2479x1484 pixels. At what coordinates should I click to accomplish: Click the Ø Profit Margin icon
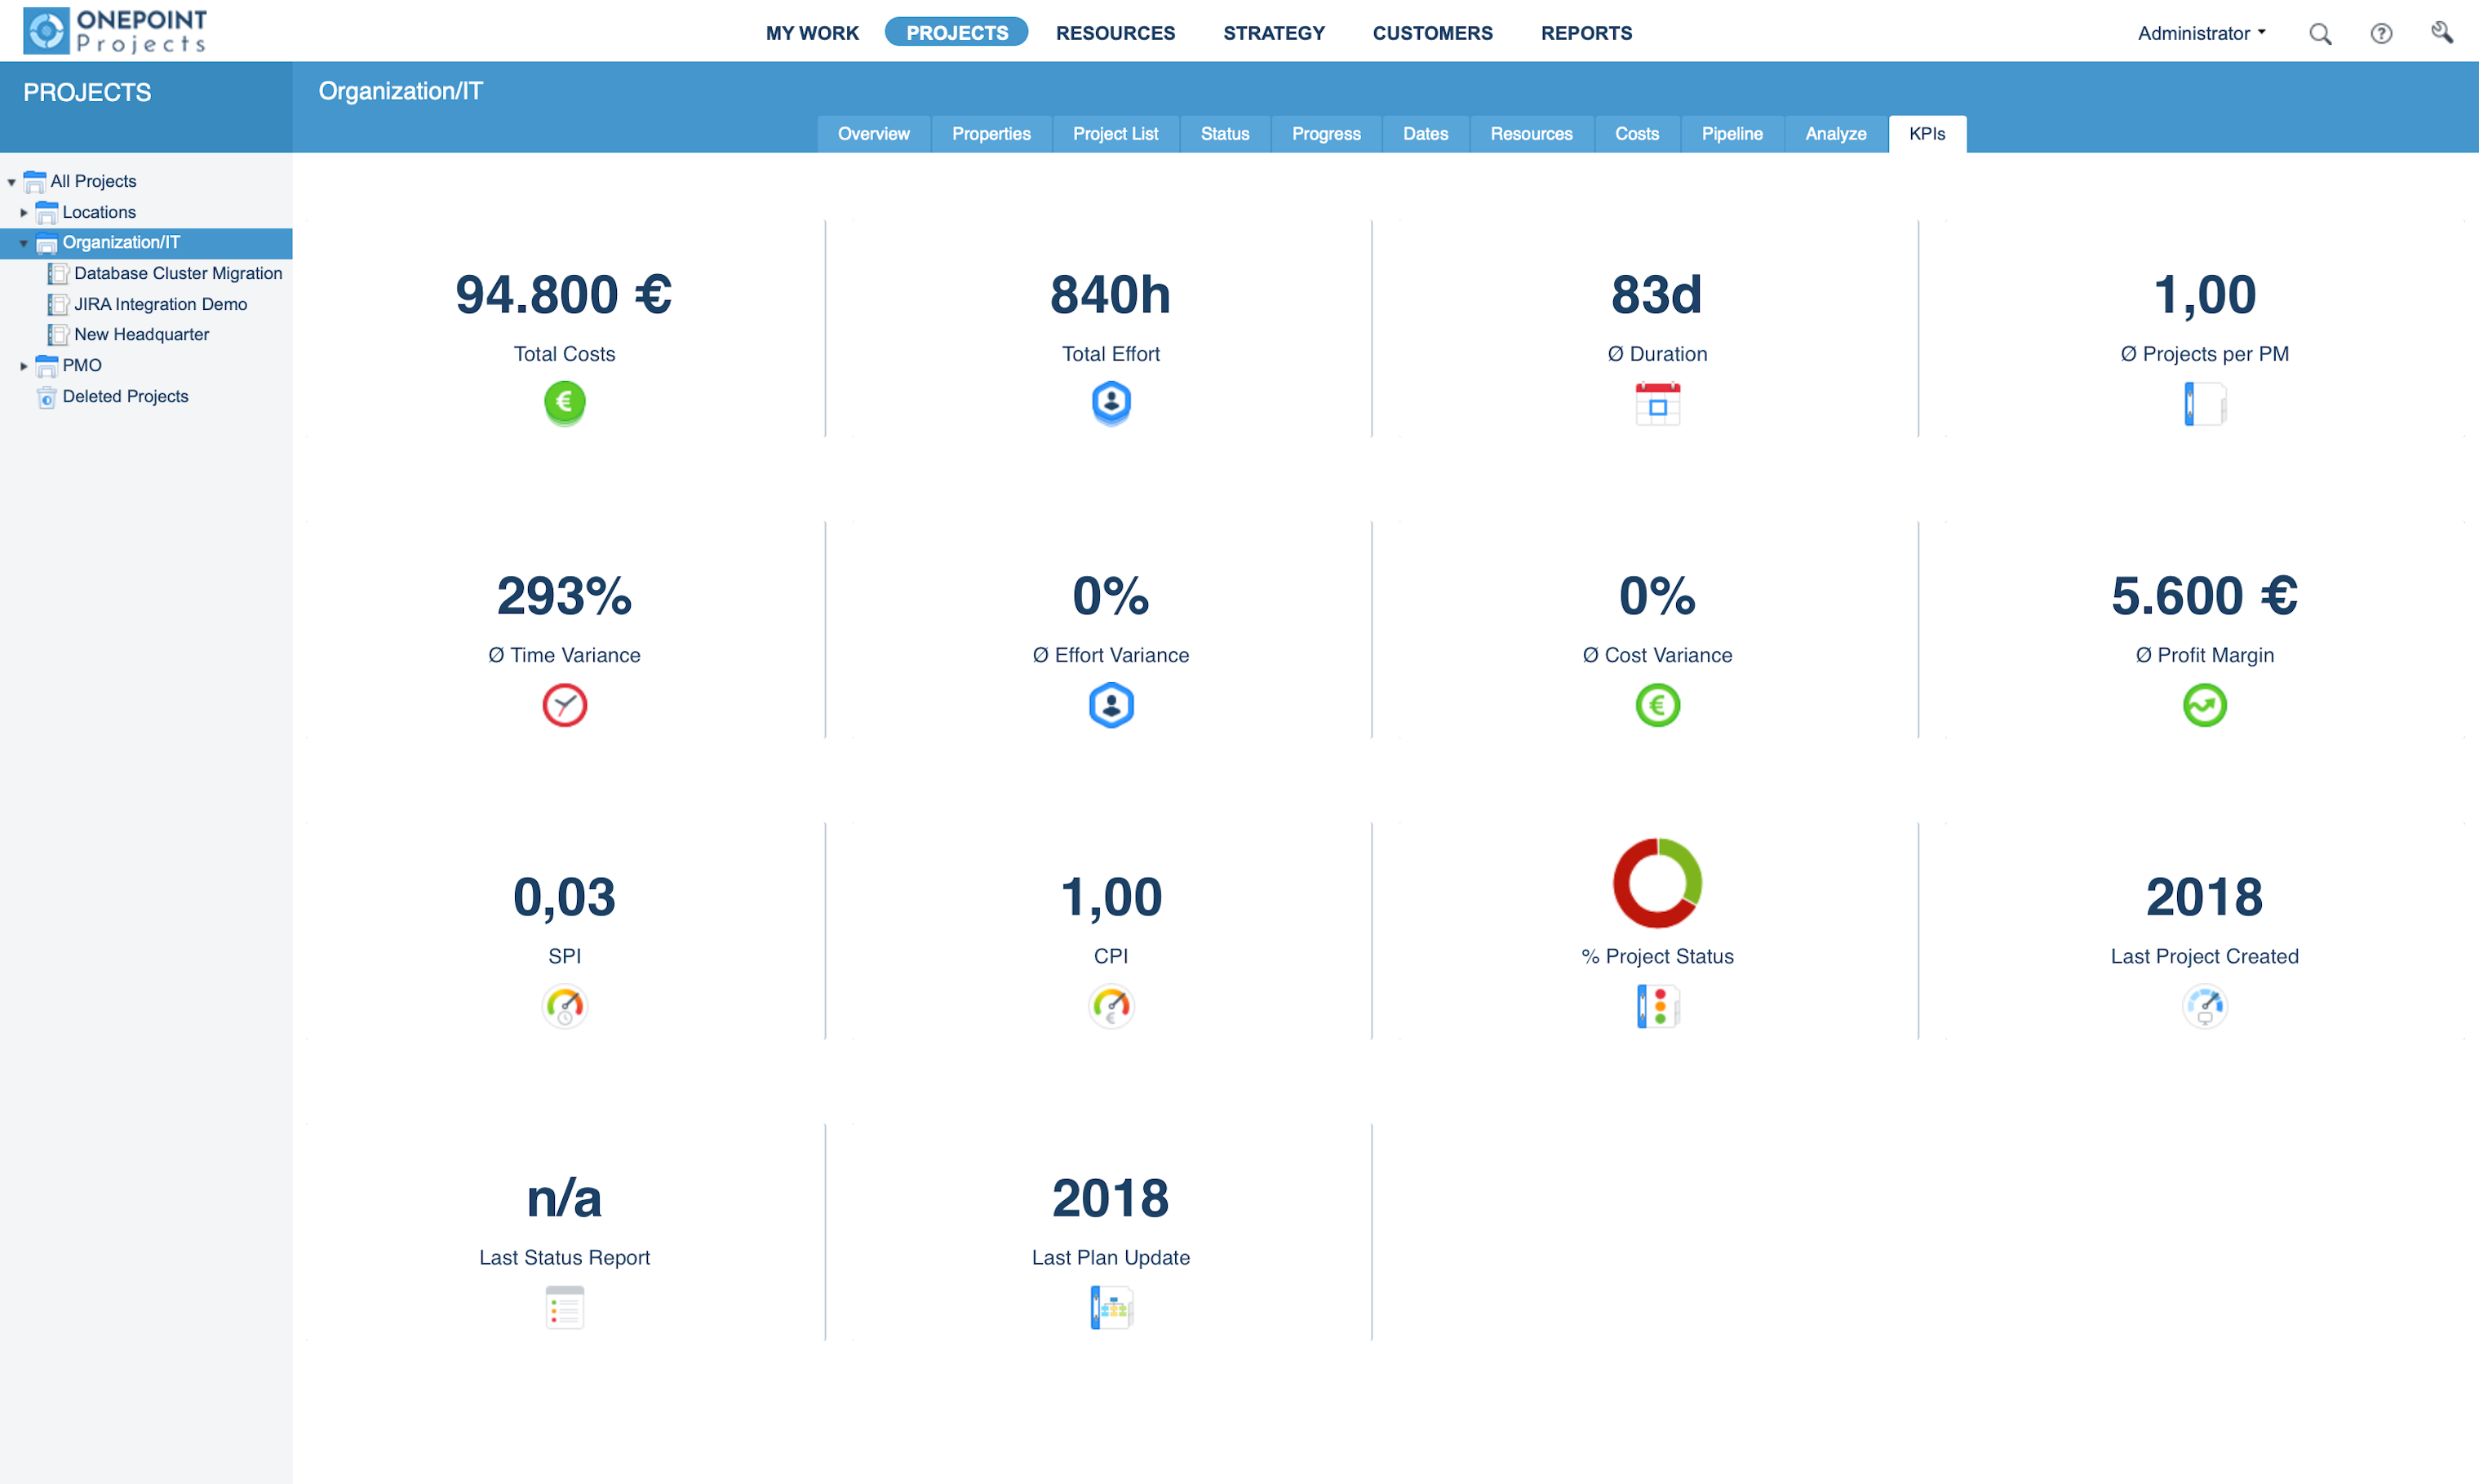point(2204,705)
